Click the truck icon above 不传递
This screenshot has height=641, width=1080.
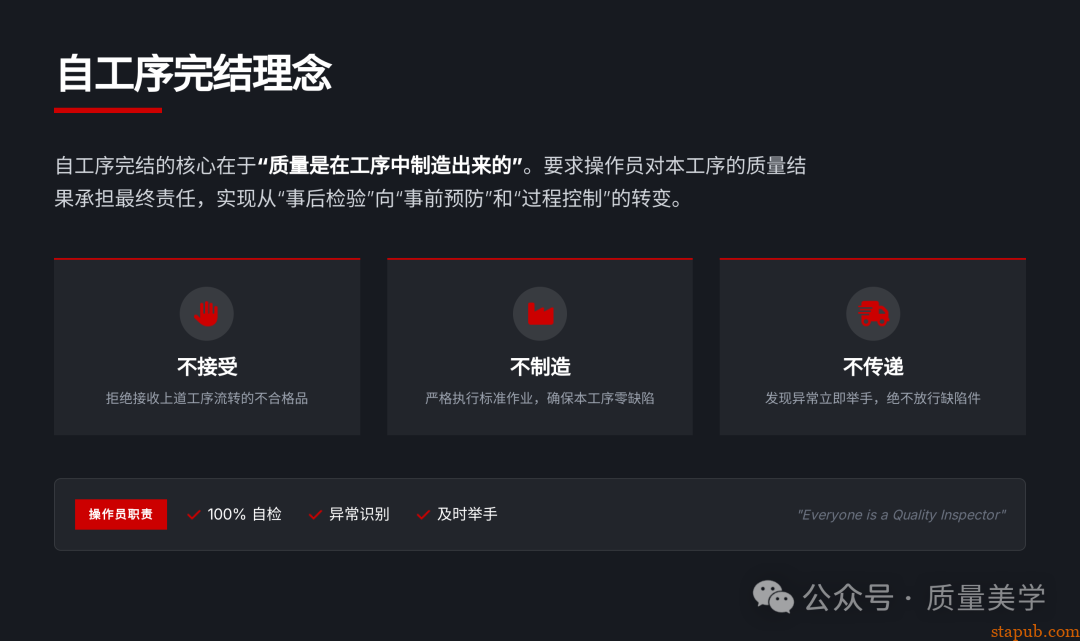872,313
